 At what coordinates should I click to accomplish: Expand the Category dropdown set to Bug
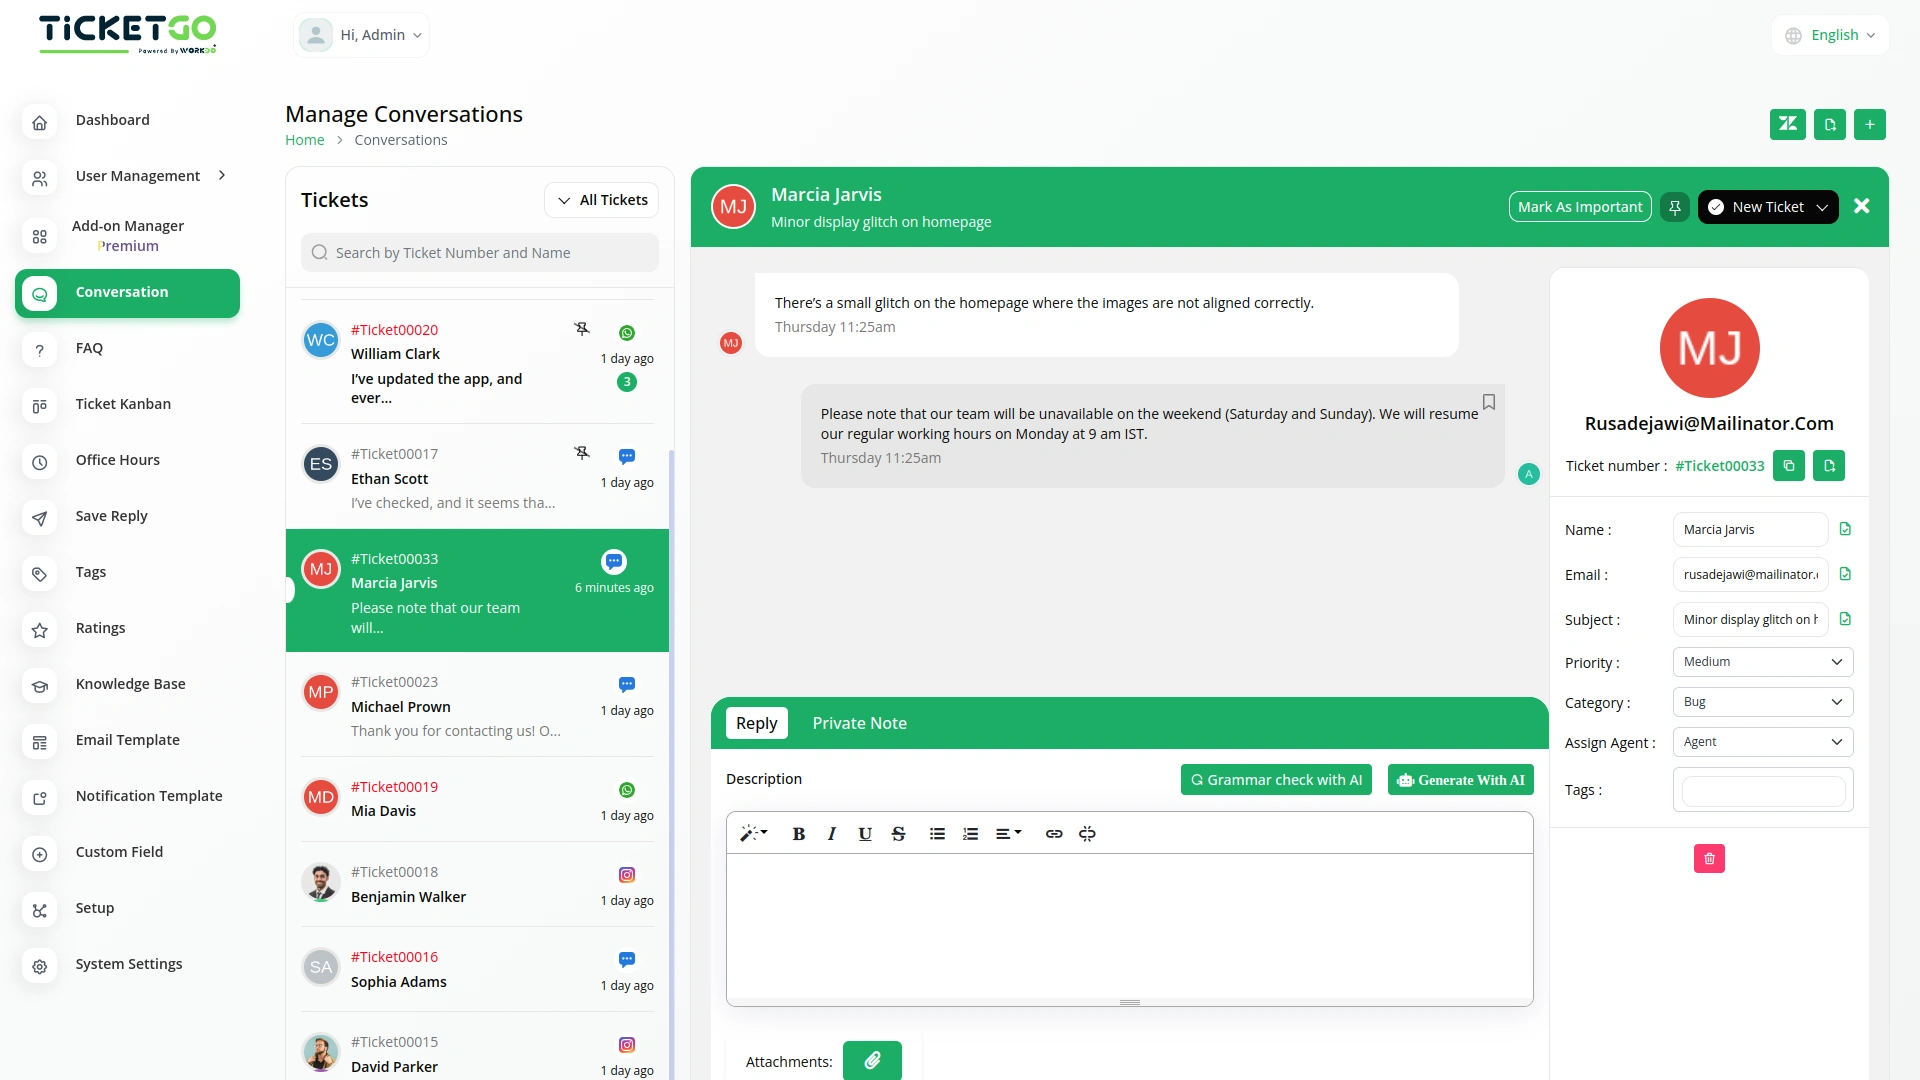(1762, 701)
